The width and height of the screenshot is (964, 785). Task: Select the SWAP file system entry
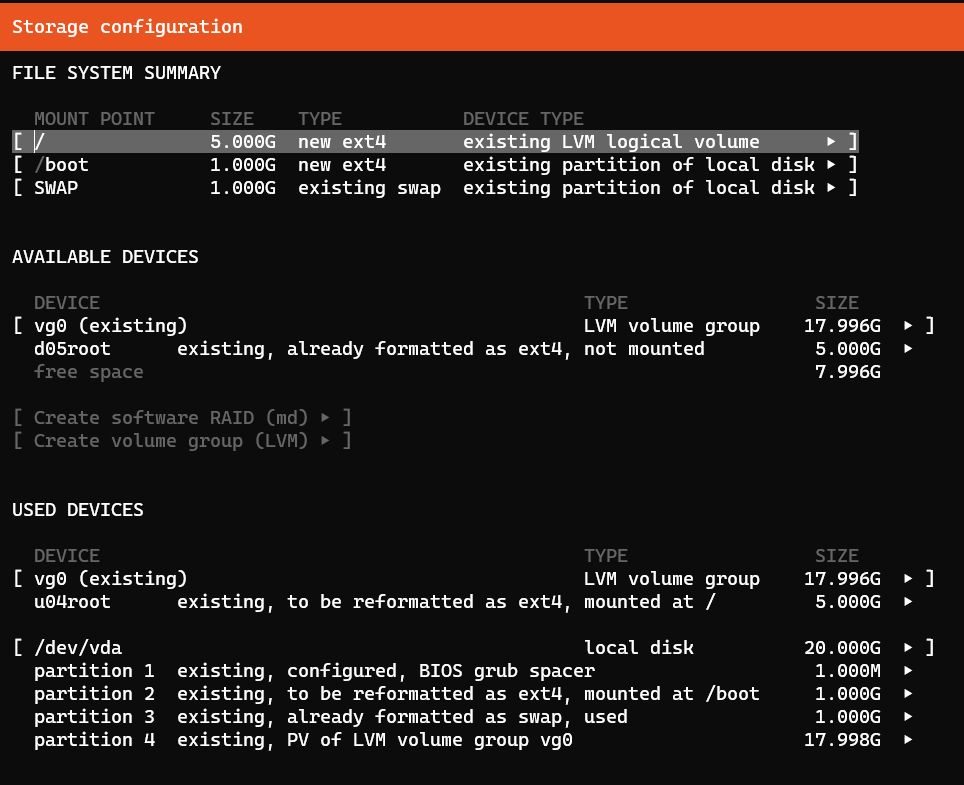click(435, 188)
